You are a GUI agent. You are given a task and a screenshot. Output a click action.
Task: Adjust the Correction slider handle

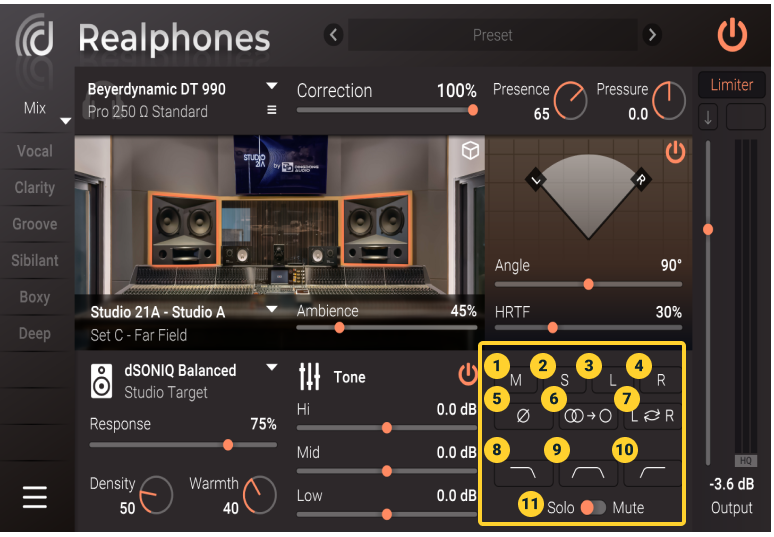pyautogui.click(x=472, y=110)
